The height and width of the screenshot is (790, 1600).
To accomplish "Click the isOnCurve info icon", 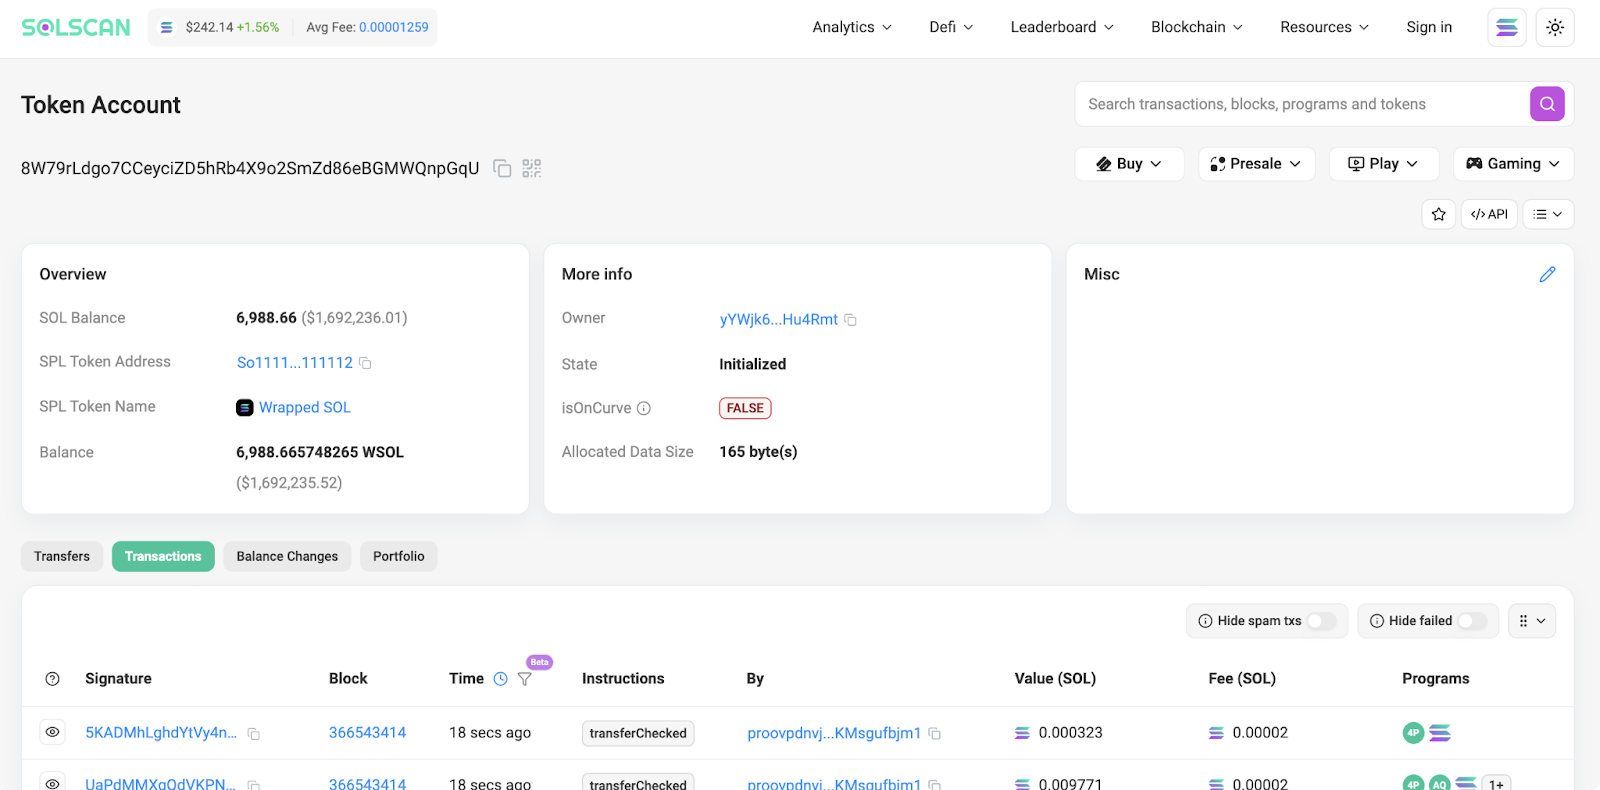I will (x=644, y=408).
